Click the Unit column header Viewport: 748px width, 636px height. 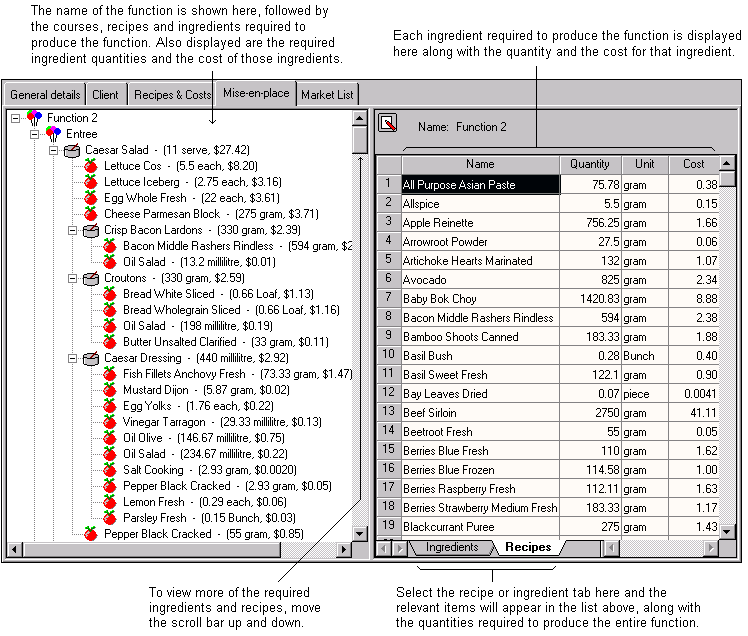[x=645, y=165]
